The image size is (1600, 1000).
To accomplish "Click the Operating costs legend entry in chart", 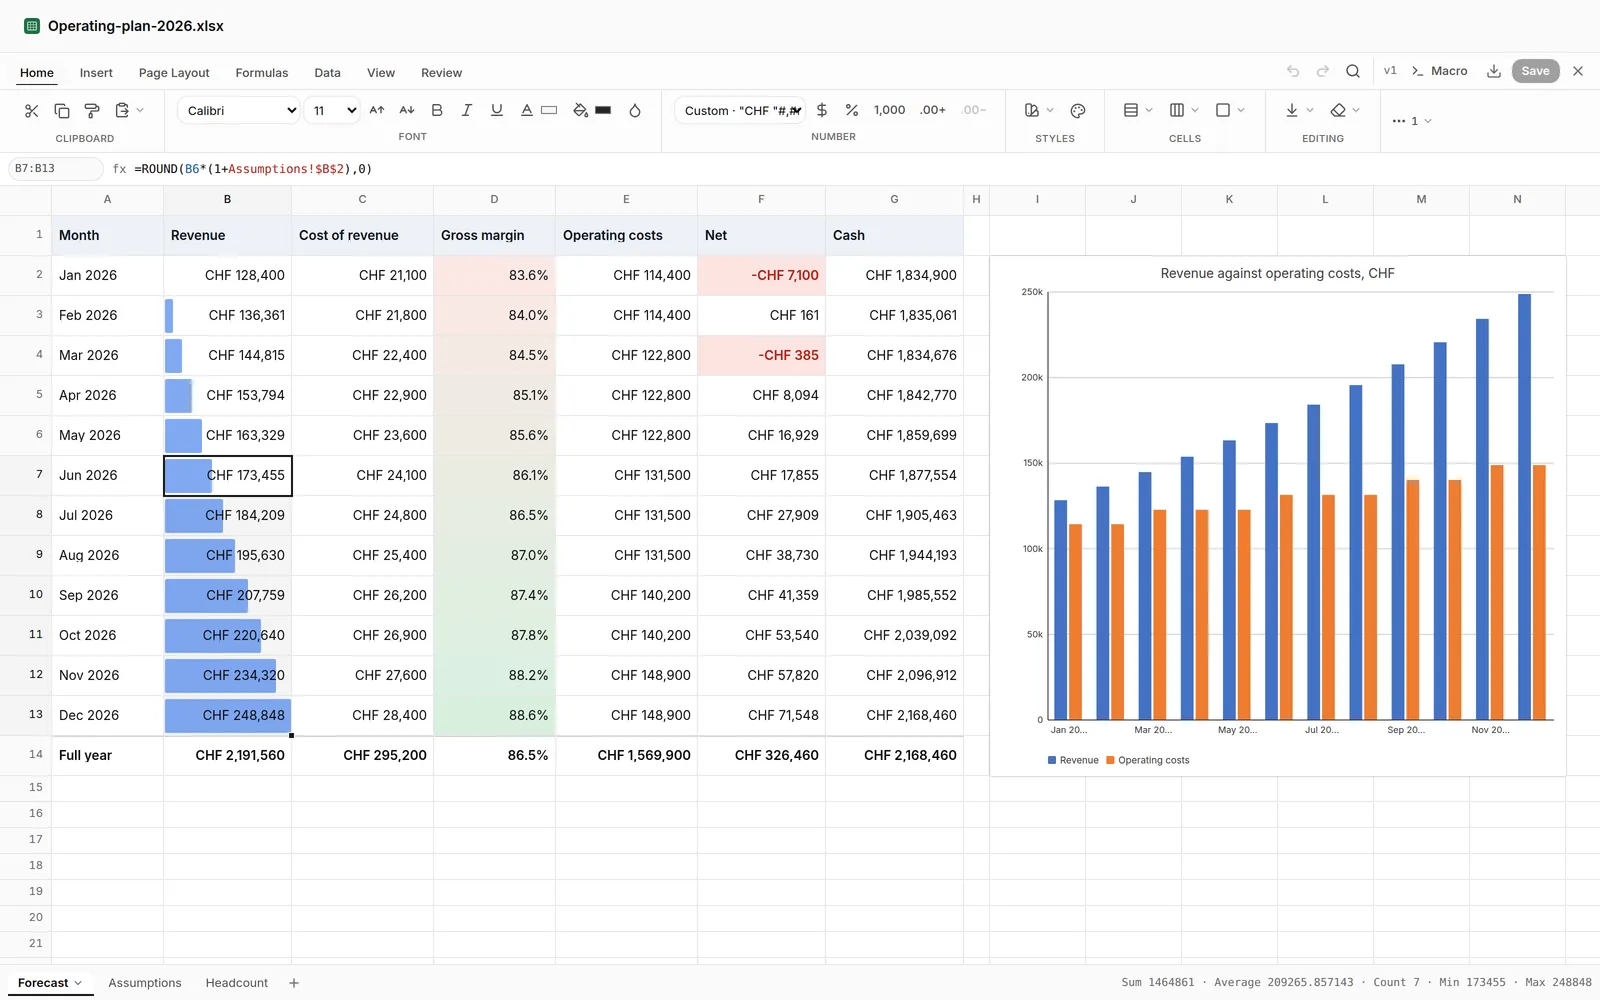I will 1148,760.
